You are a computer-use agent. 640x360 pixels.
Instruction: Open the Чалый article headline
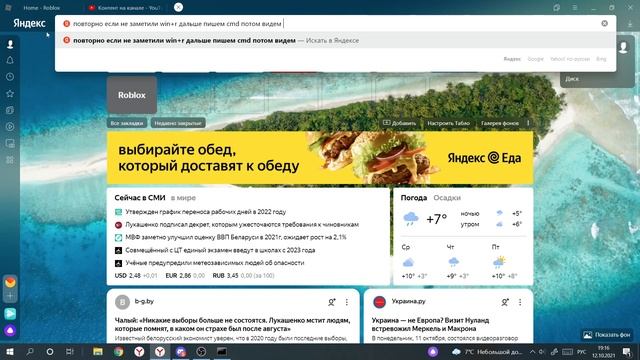point(232,324)
